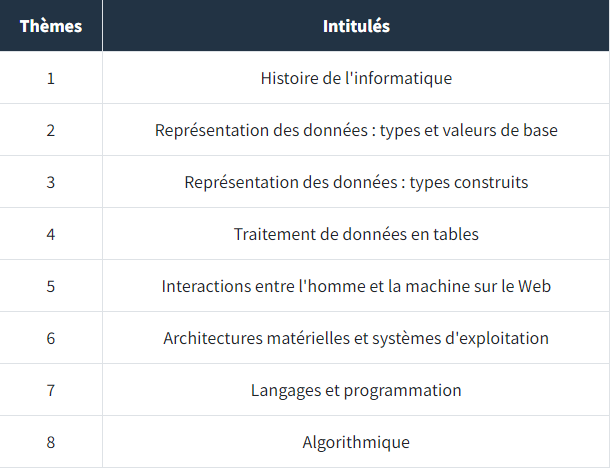Select theme number 8 cell
The image size is (611, 469).
[51, 442]
